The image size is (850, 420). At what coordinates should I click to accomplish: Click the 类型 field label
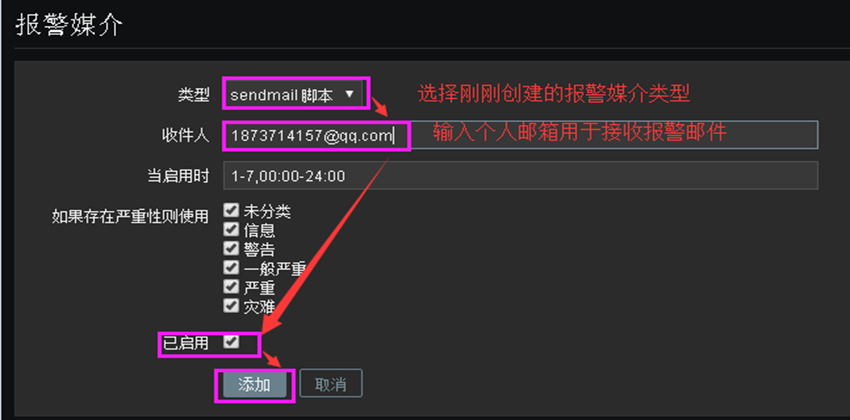(x=193, y=95)
